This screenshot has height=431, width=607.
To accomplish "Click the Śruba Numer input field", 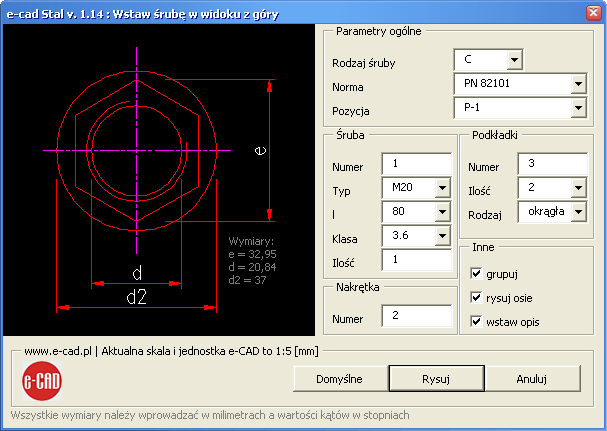I will point(417,164).
